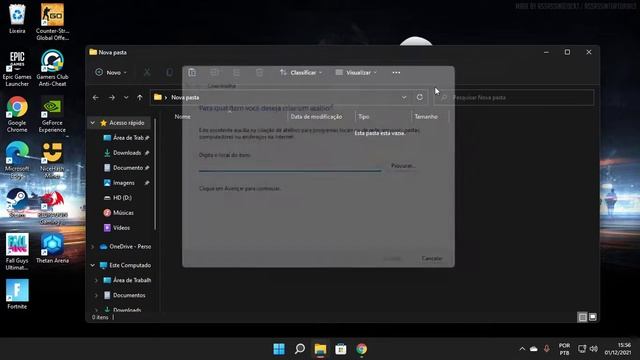Screen dimensions: 640x360
Task: Open the three-dots more options menu
Action: point(396,73)
